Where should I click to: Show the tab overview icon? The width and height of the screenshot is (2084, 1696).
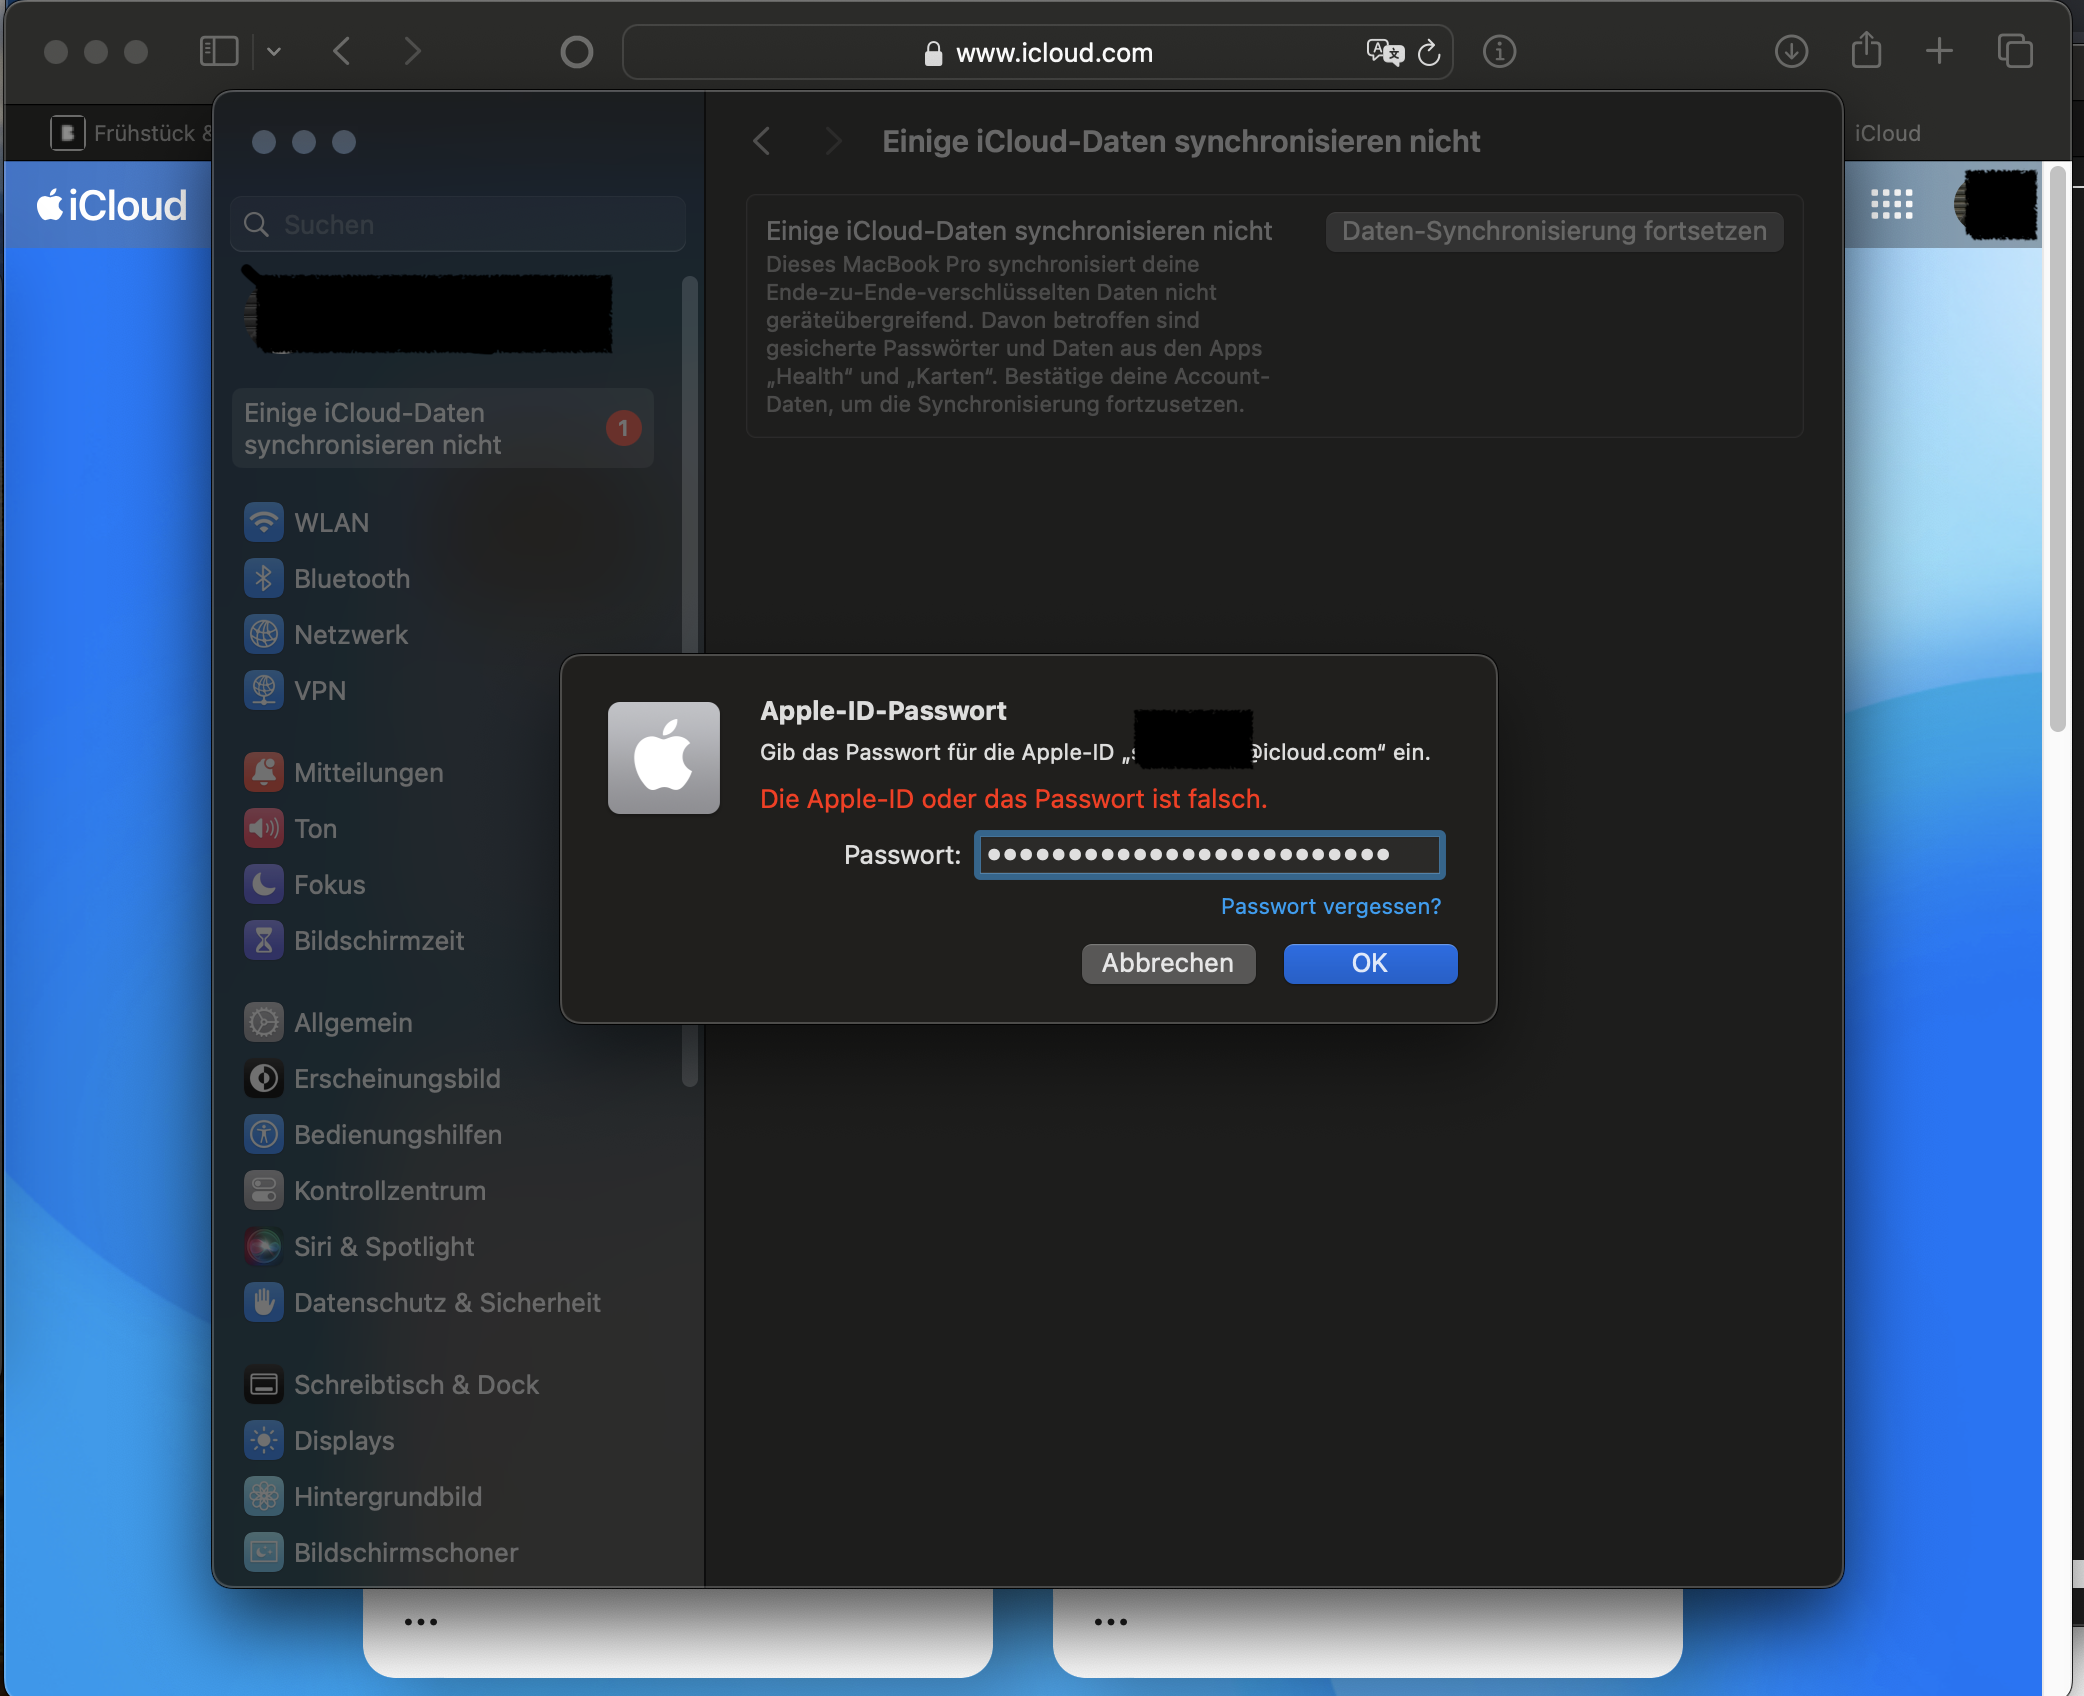click(2014, 51)
